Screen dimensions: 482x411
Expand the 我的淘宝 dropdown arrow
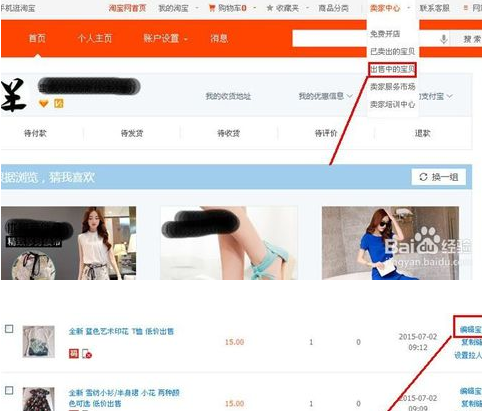[x=197, y=8]
